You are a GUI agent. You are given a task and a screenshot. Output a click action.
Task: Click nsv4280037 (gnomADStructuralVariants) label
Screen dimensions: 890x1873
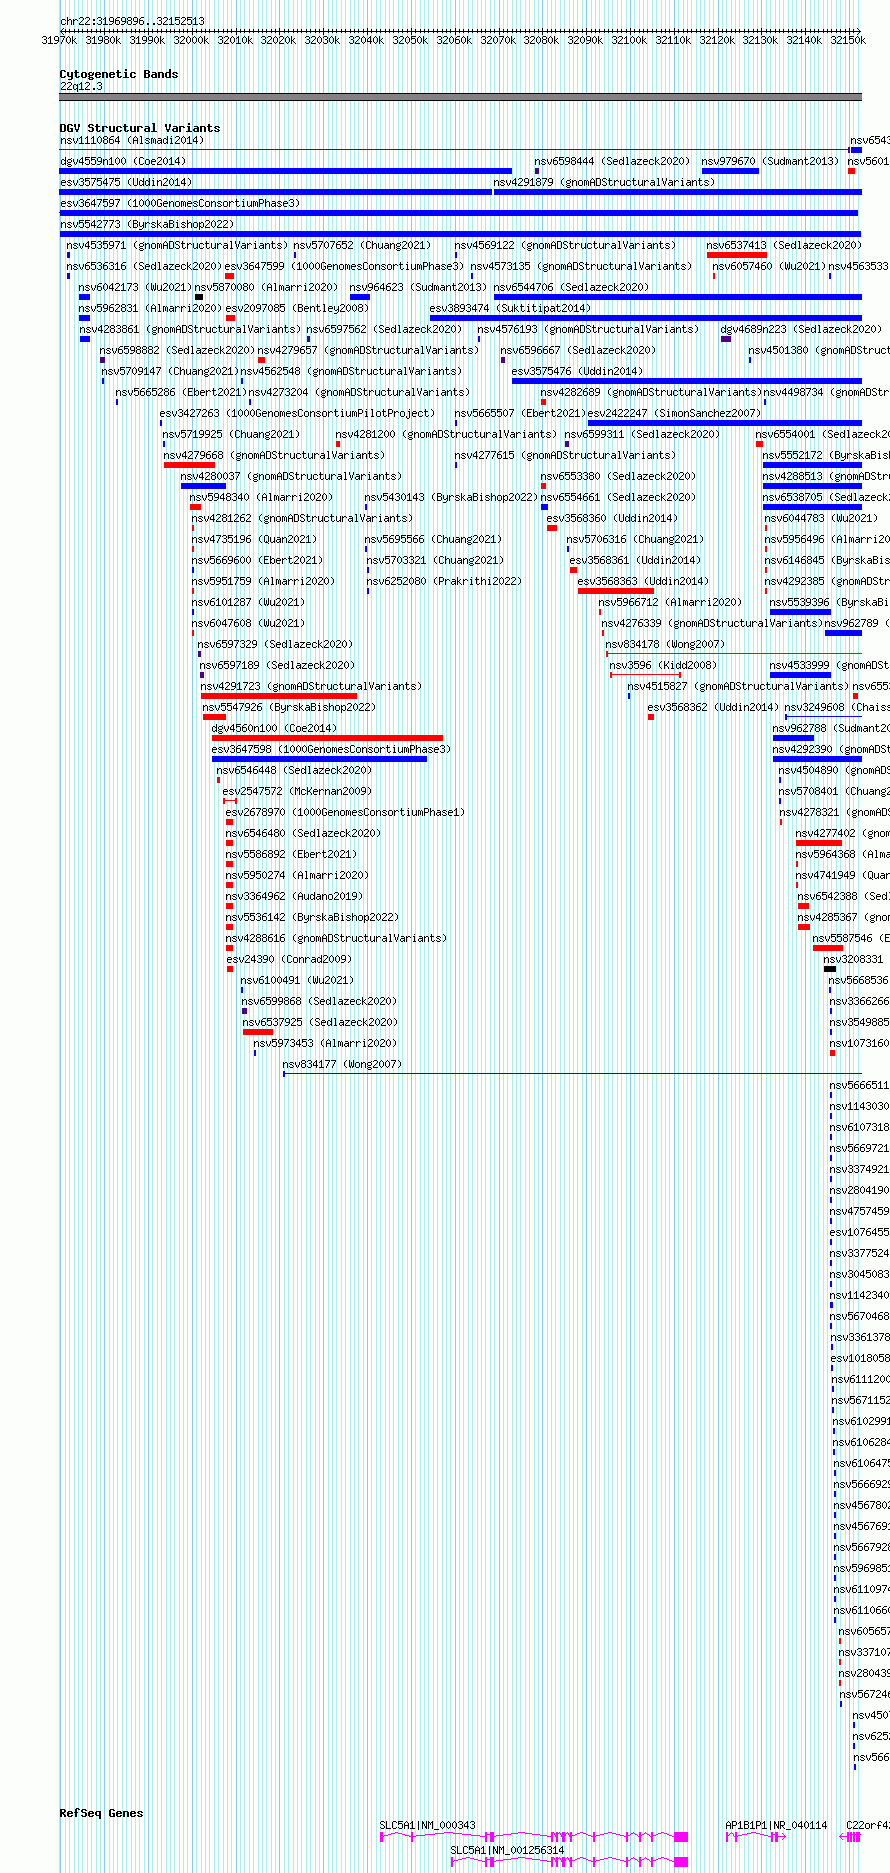click(x=291, y=476)
